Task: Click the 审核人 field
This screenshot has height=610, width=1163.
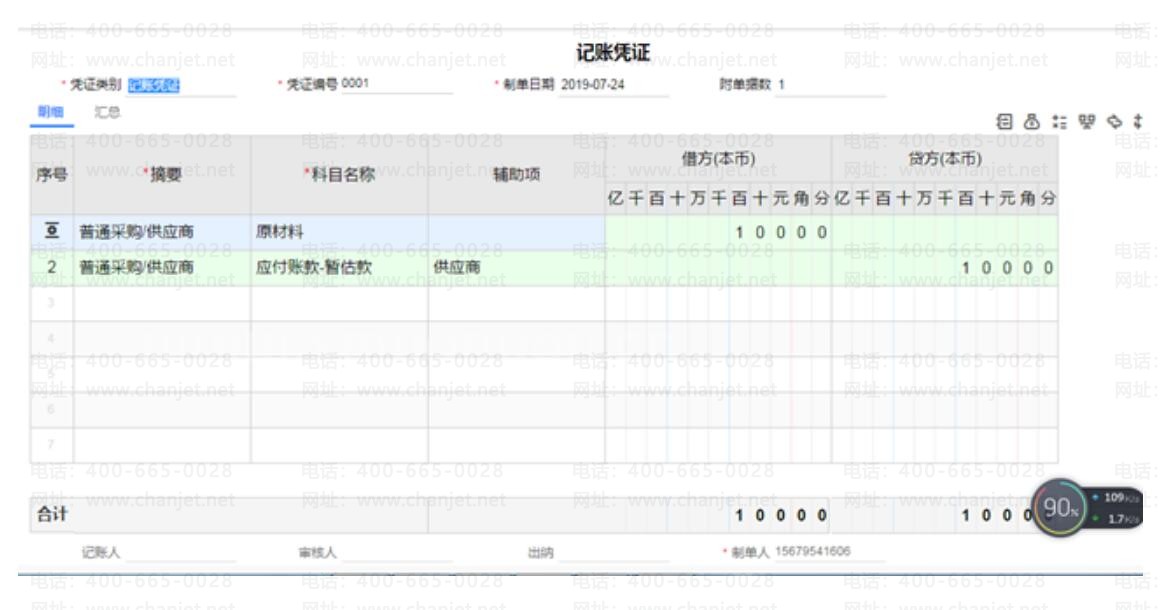Action: click(x=397, y=552)
